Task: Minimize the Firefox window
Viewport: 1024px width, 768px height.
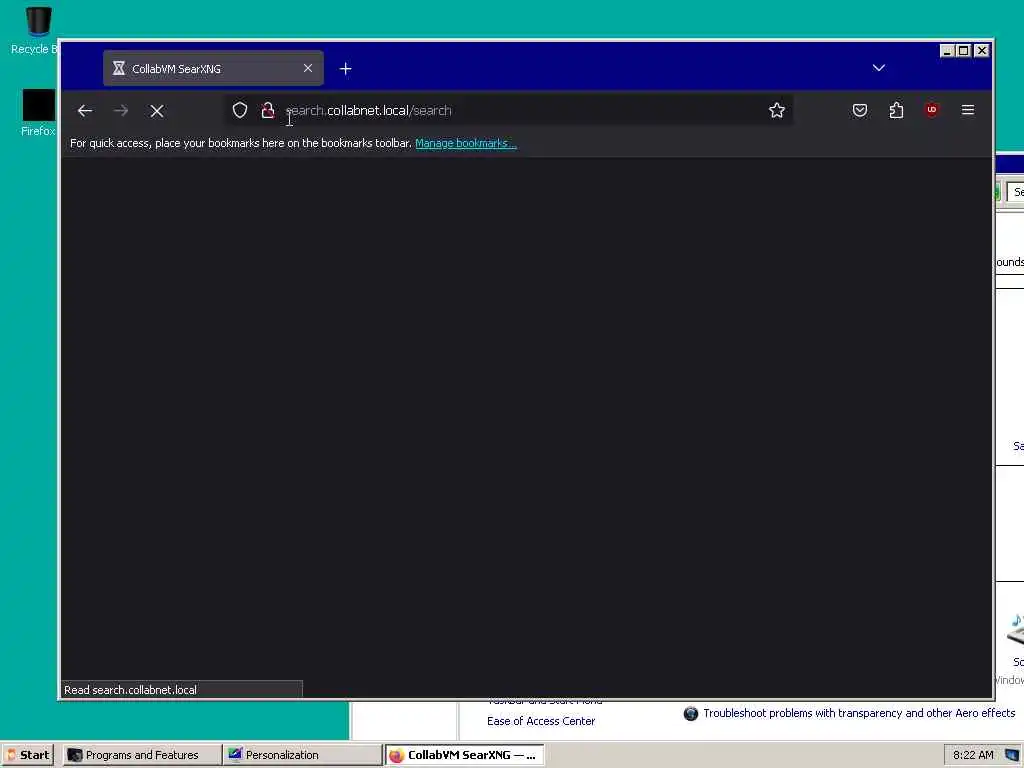Action: 947,50
